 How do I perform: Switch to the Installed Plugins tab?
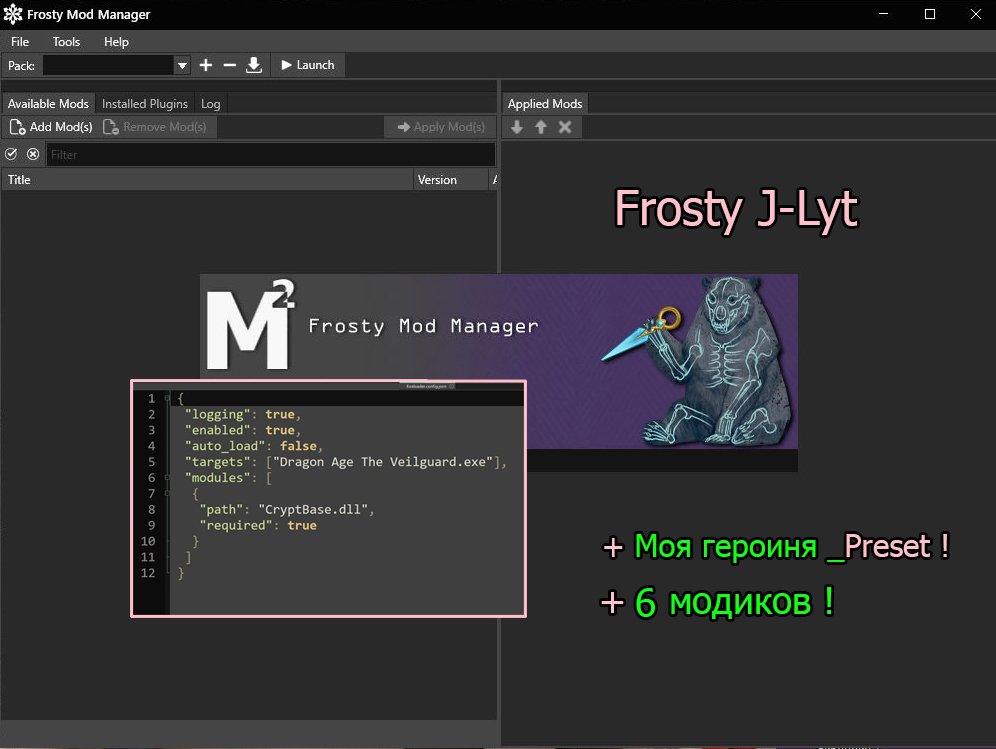145,104
